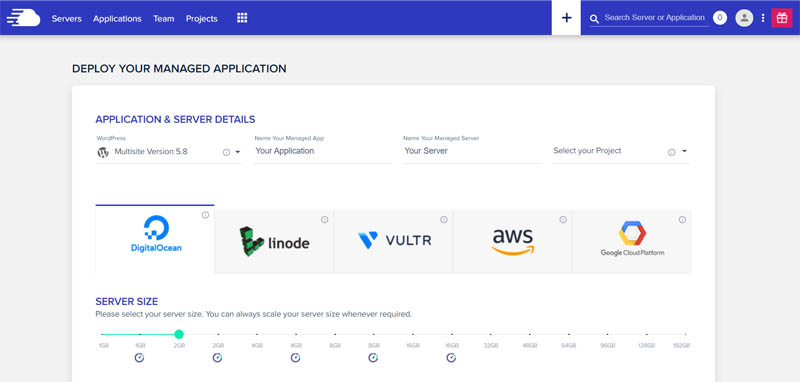Set server size slider to 32GB

[x=491, y=335]
